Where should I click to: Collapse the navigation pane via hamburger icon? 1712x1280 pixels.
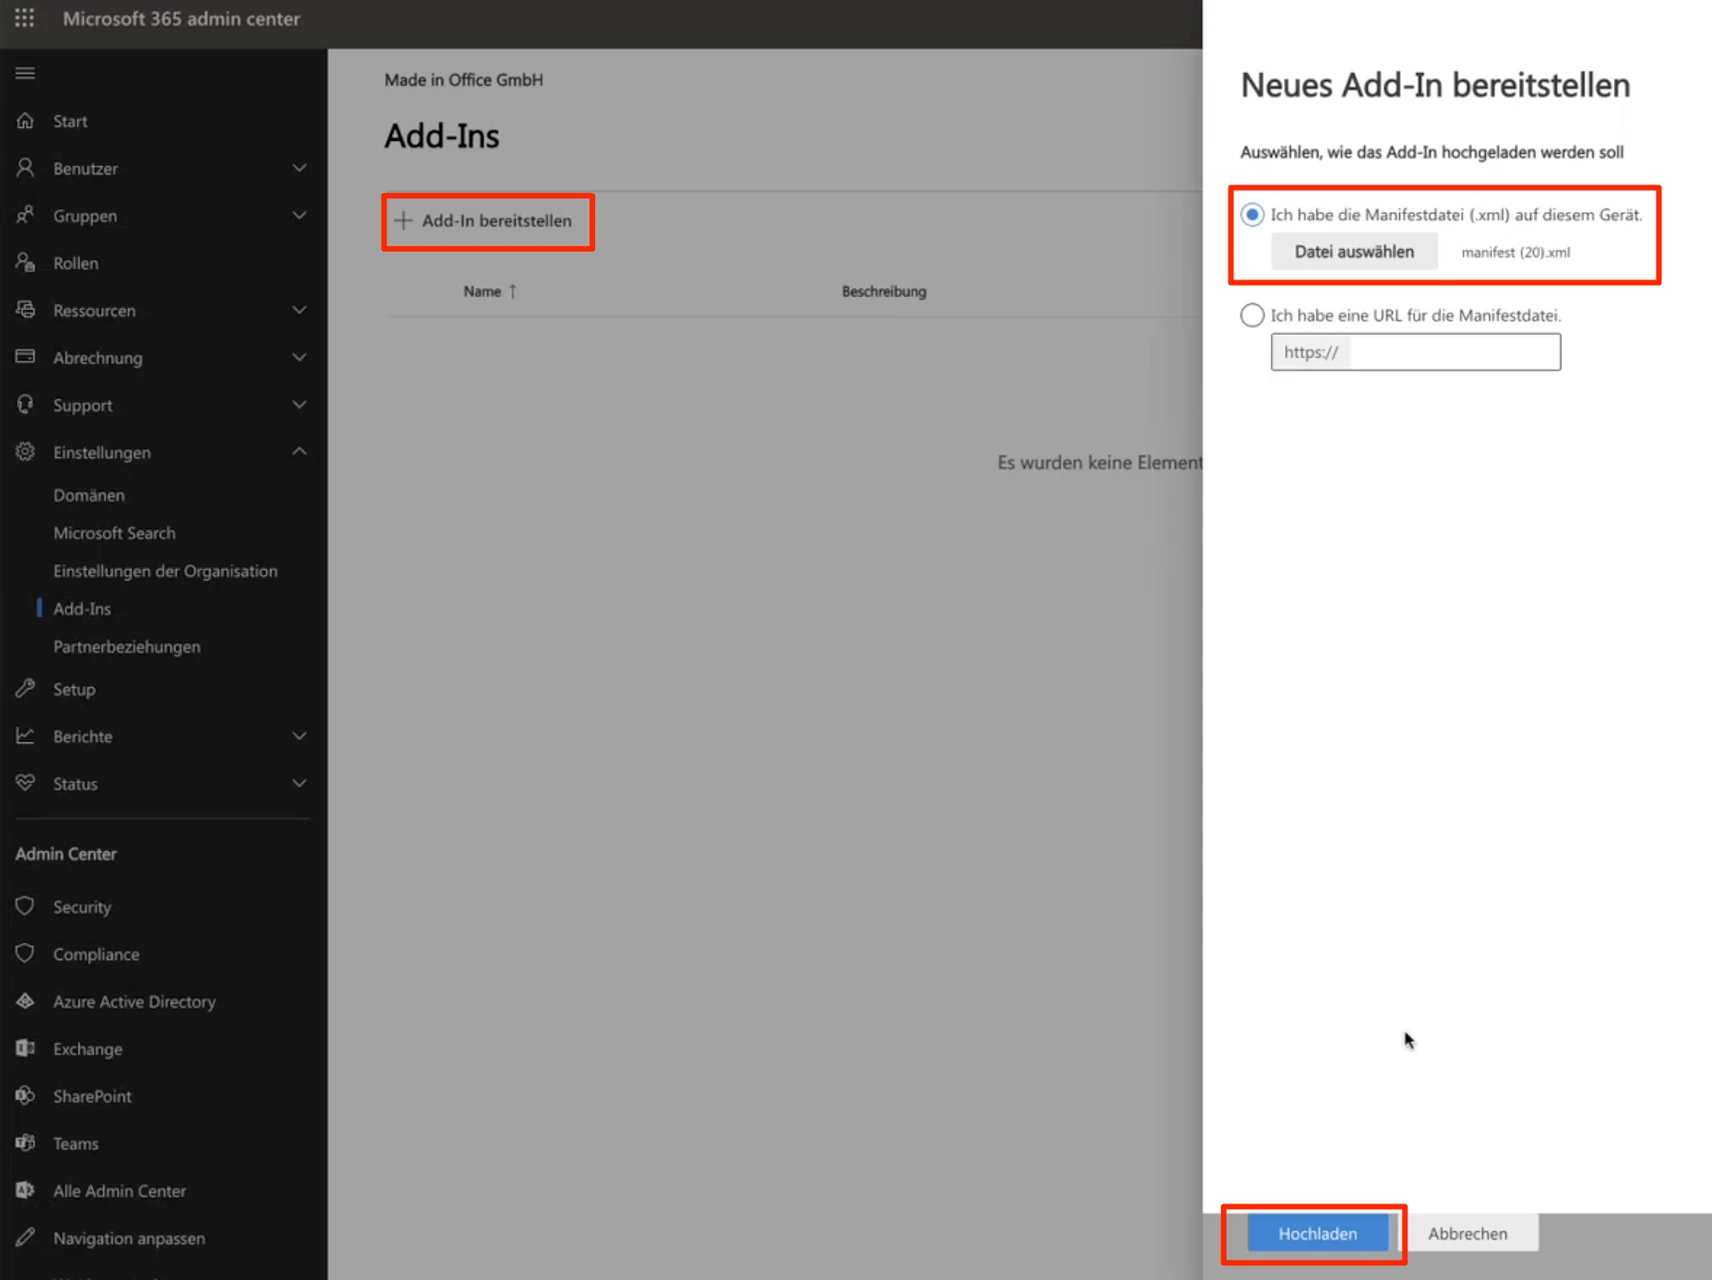tap(25, 72)
